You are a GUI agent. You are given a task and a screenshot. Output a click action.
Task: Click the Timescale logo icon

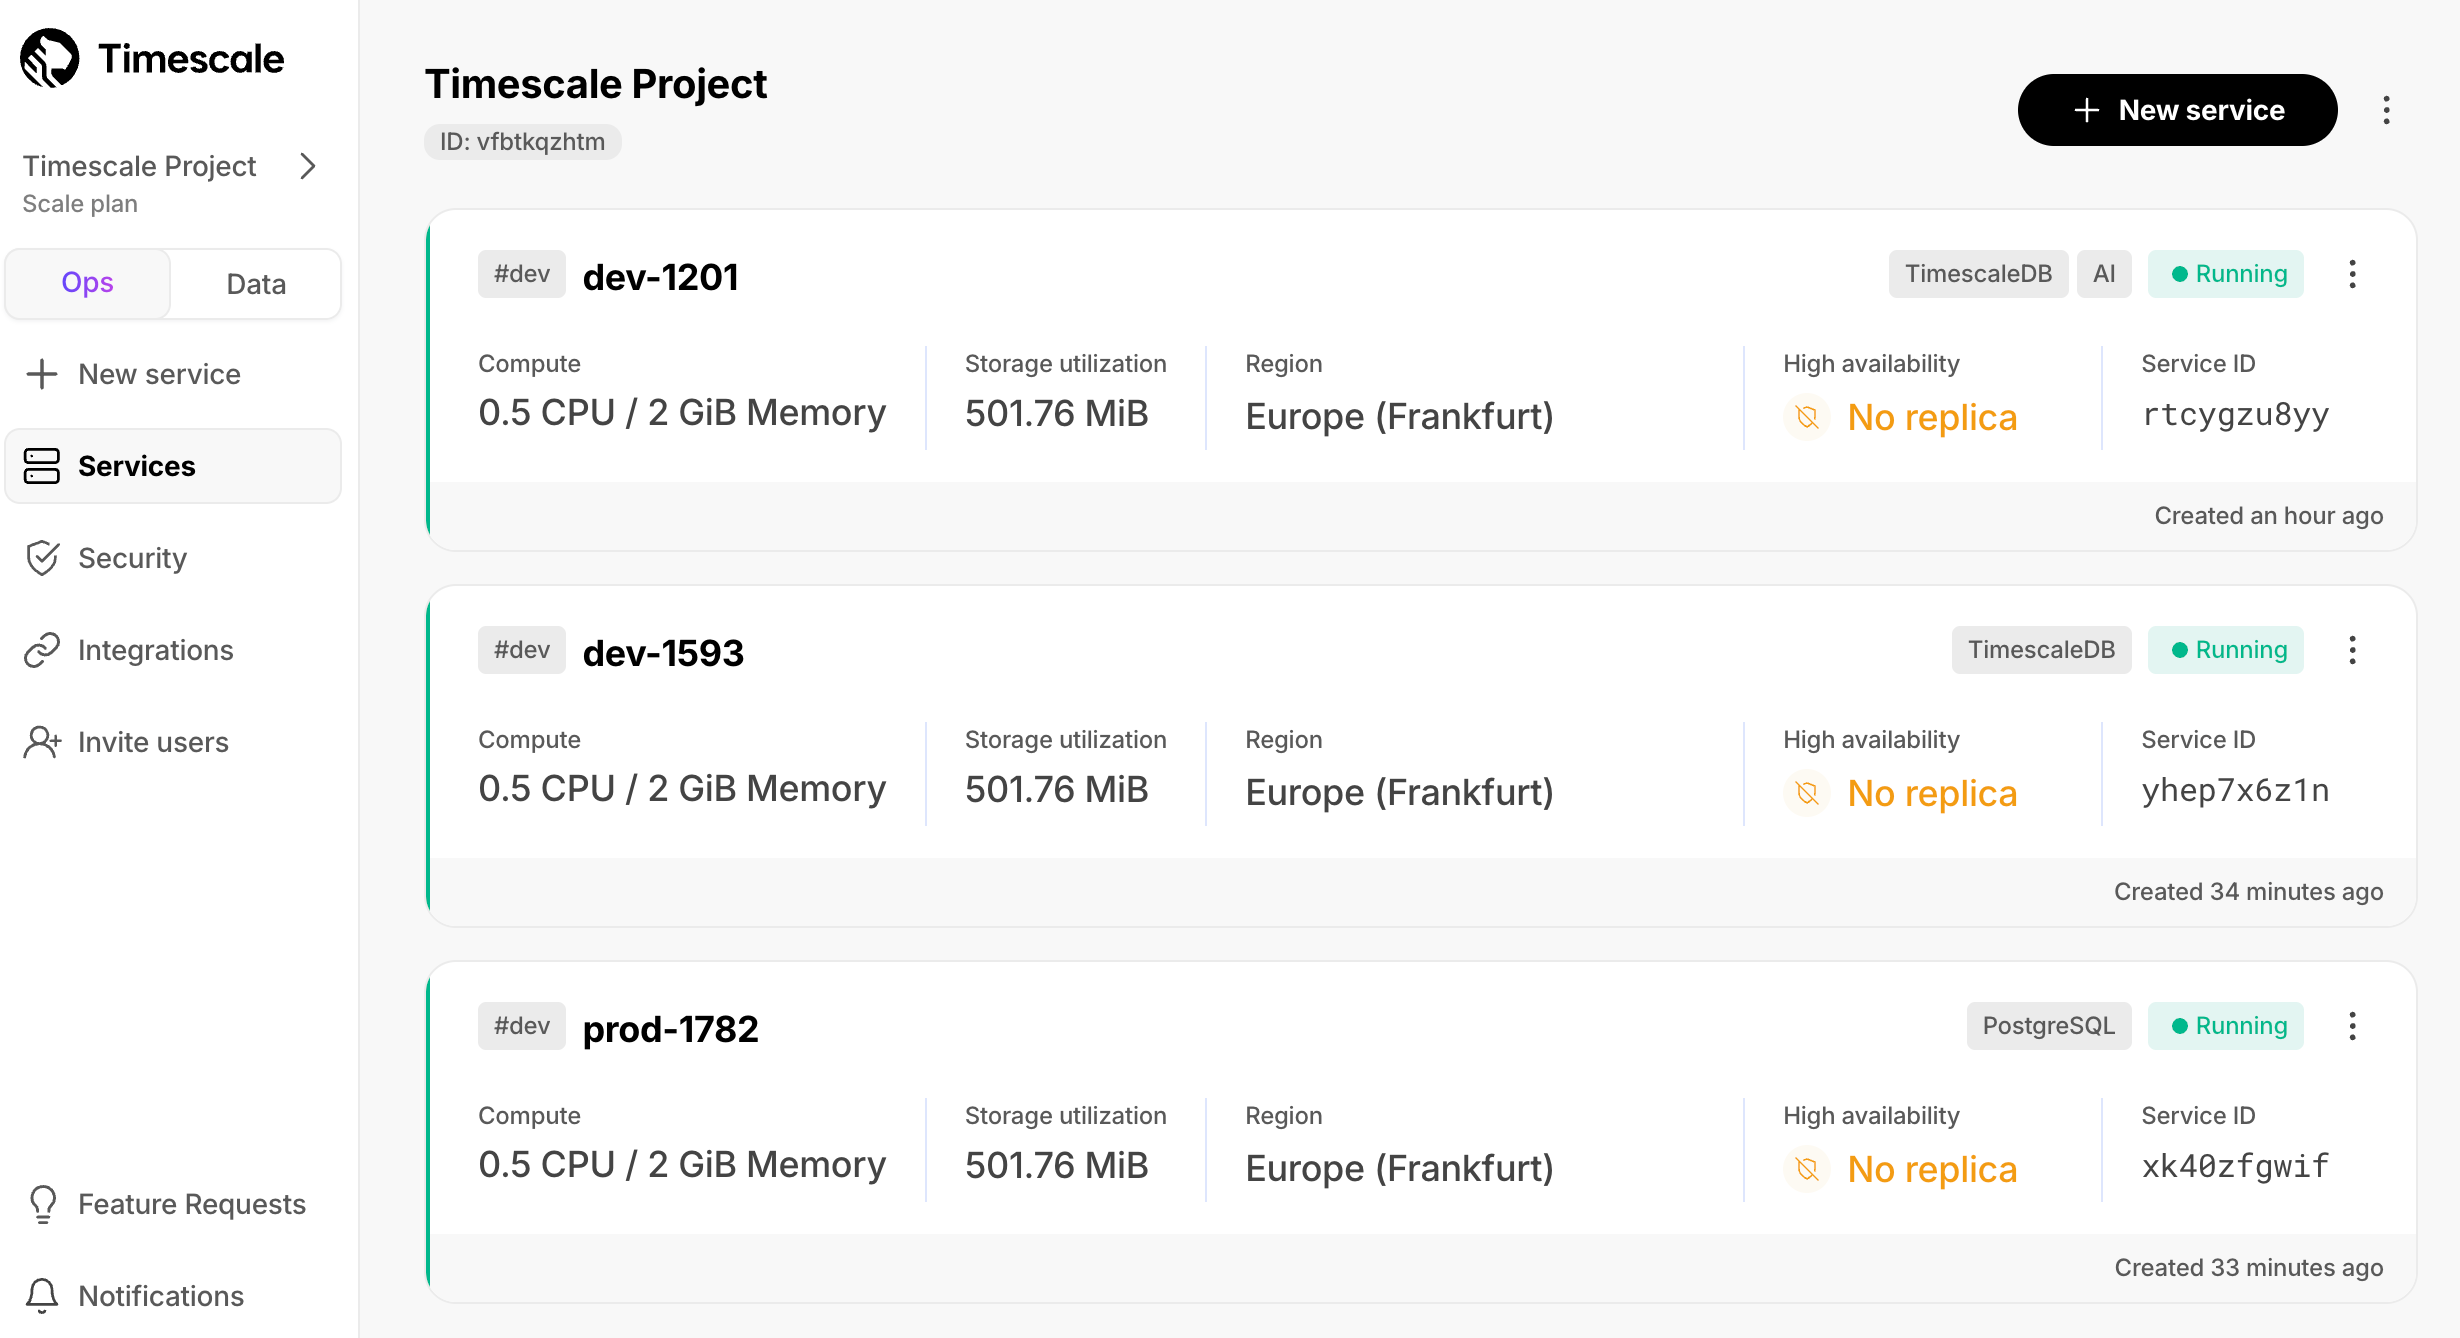click(50, 58)
